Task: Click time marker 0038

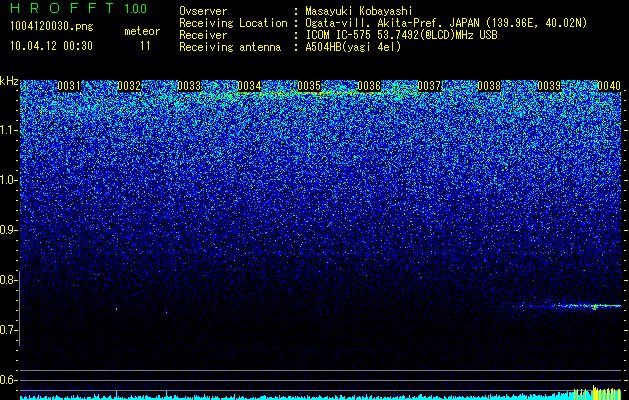Action: 489,86
